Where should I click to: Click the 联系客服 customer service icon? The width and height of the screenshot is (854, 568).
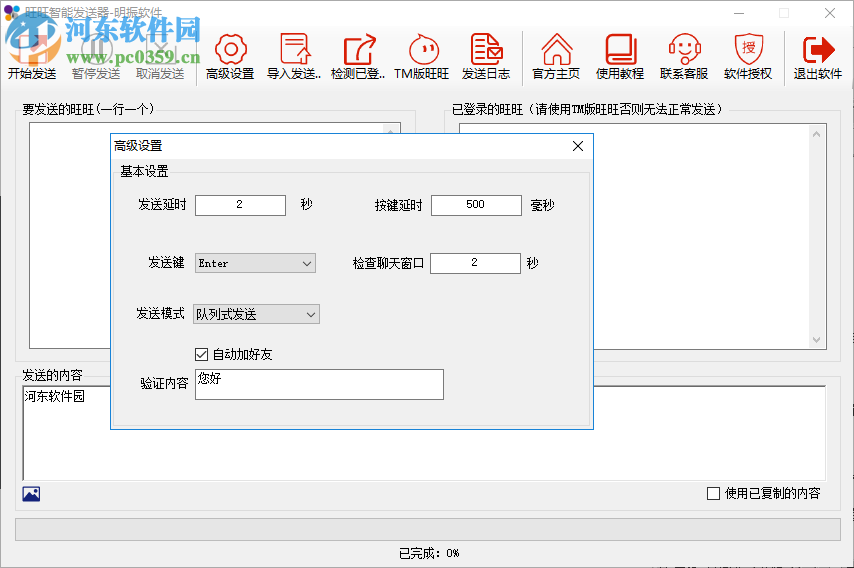tap(684, 49)
